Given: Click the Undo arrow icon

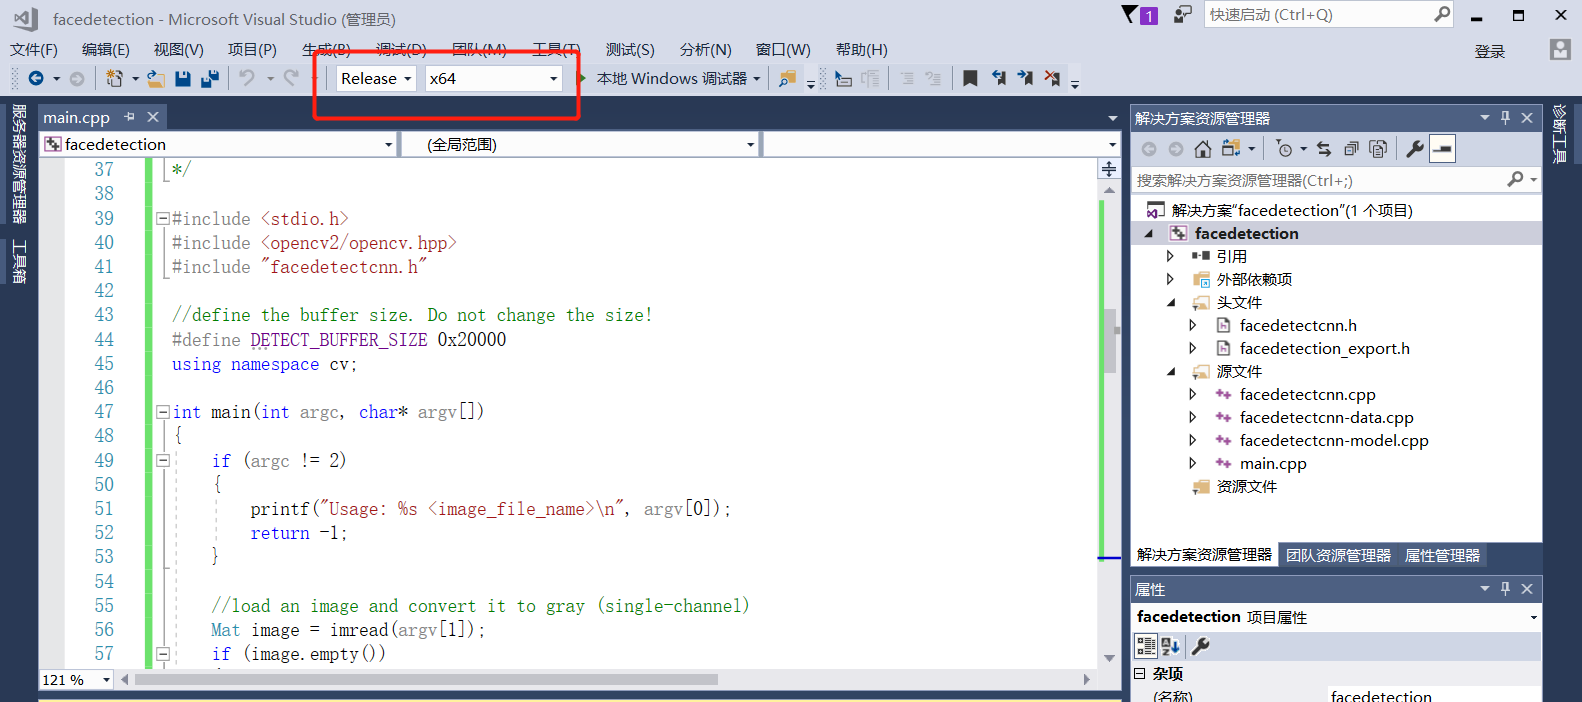Looking at the screenshot, I should pos(247,78).
